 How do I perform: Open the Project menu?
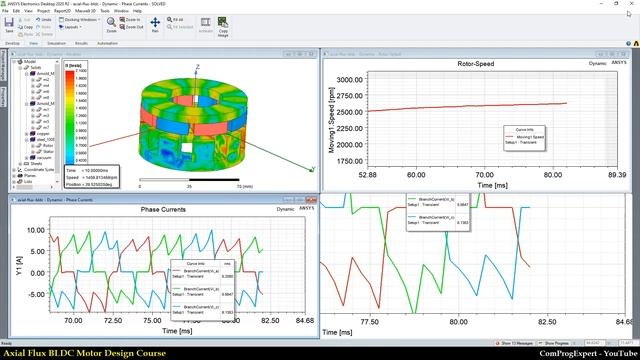point(43,11)
